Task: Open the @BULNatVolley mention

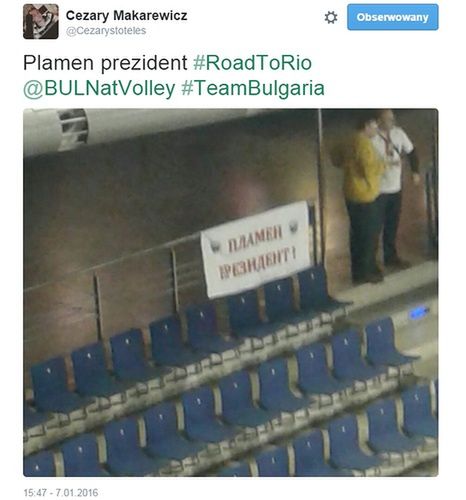Action: (99, 89)
